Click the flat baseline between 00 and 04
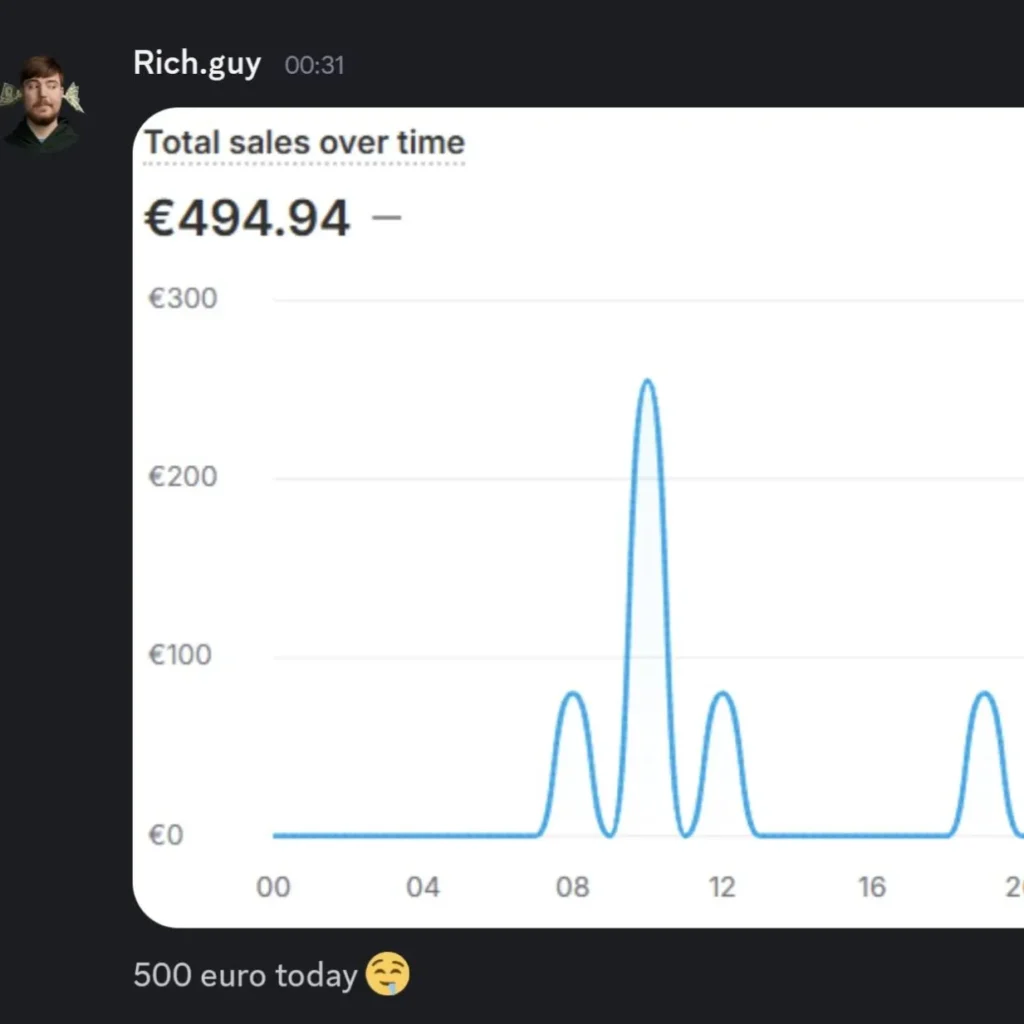Viewport: 1024px width, 1024px height. [x=348, y=835]
